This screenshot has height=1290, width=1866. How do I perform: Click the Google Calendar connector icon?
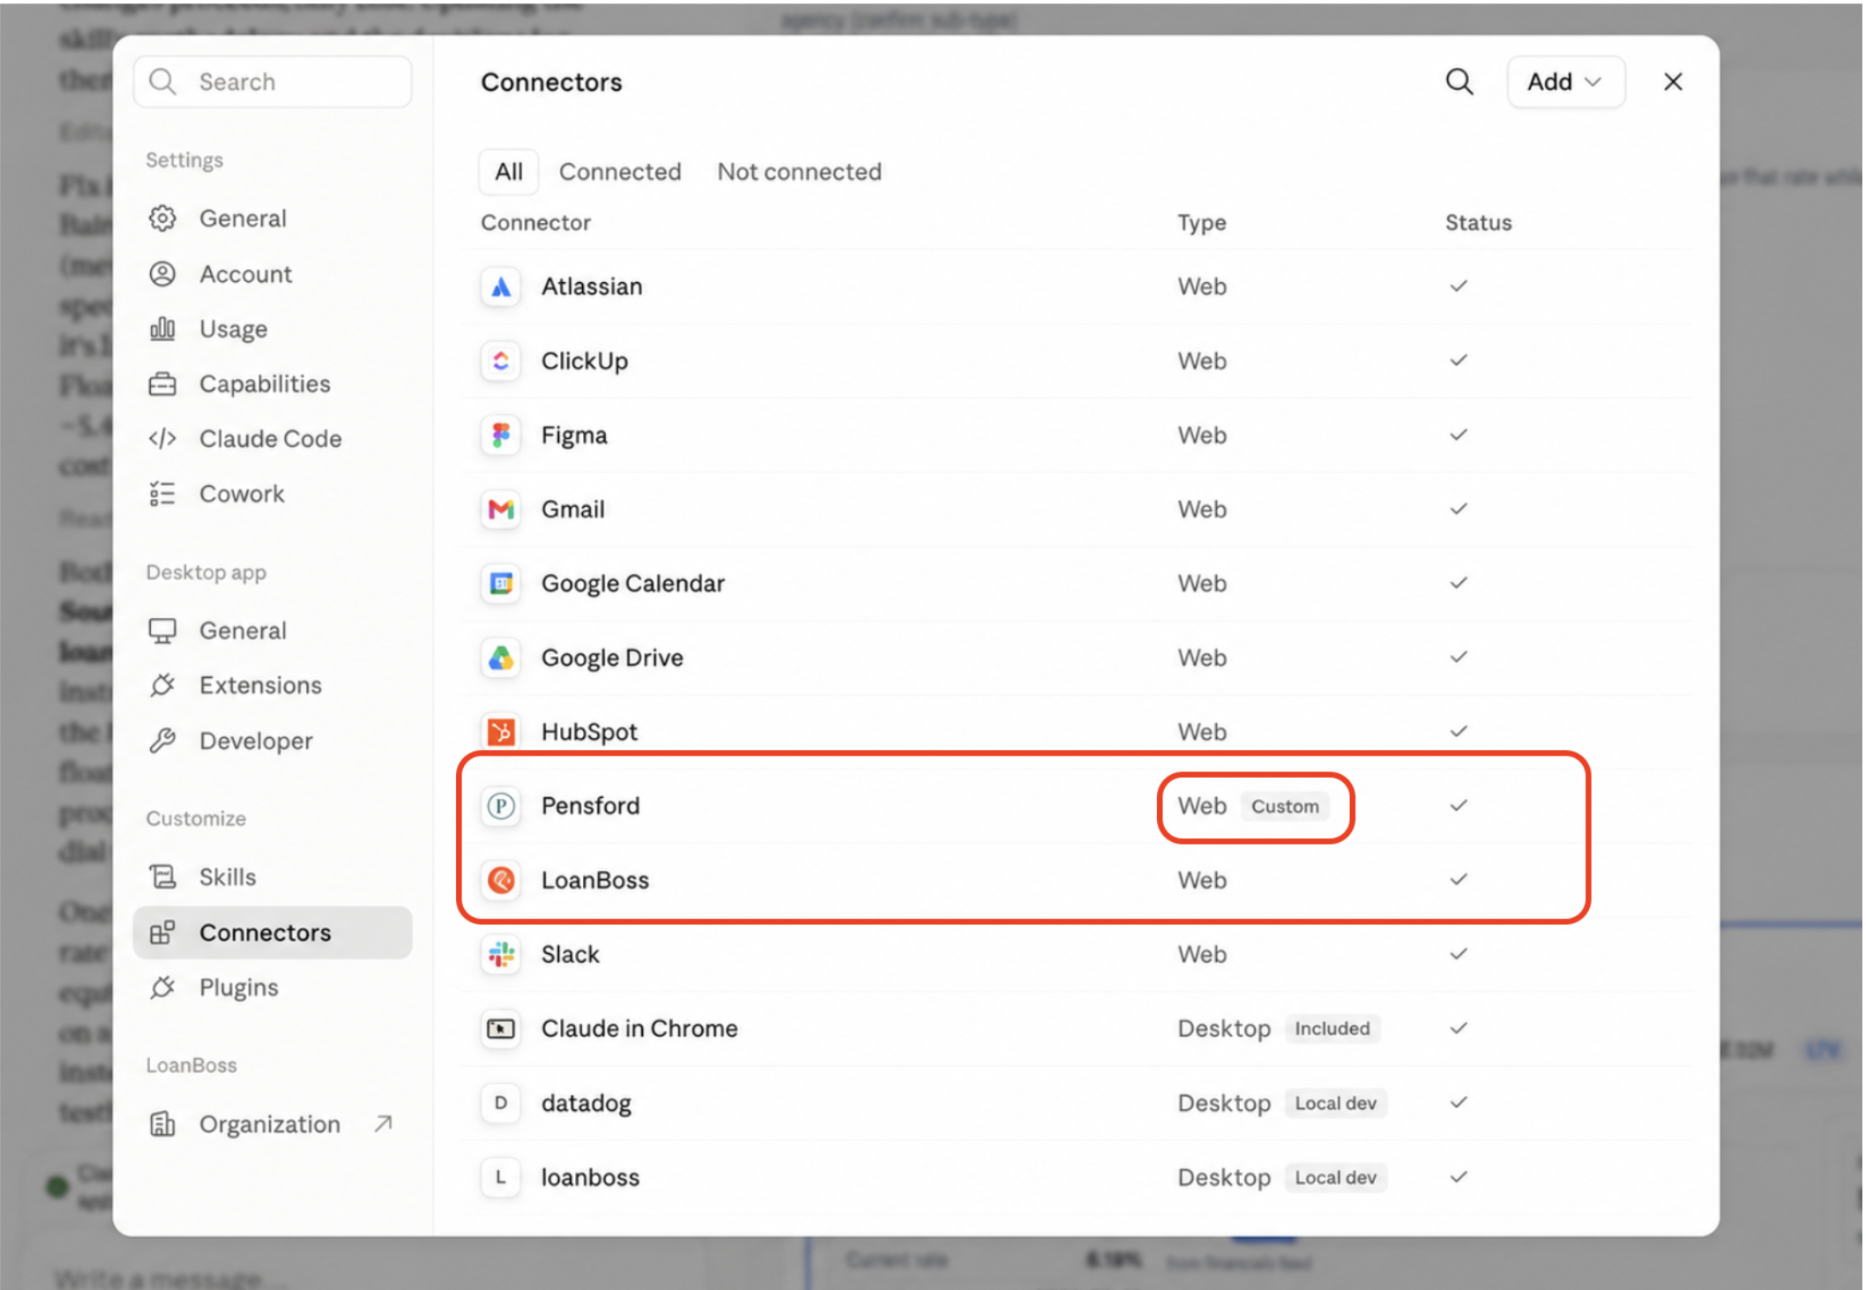tap(501, 584)
